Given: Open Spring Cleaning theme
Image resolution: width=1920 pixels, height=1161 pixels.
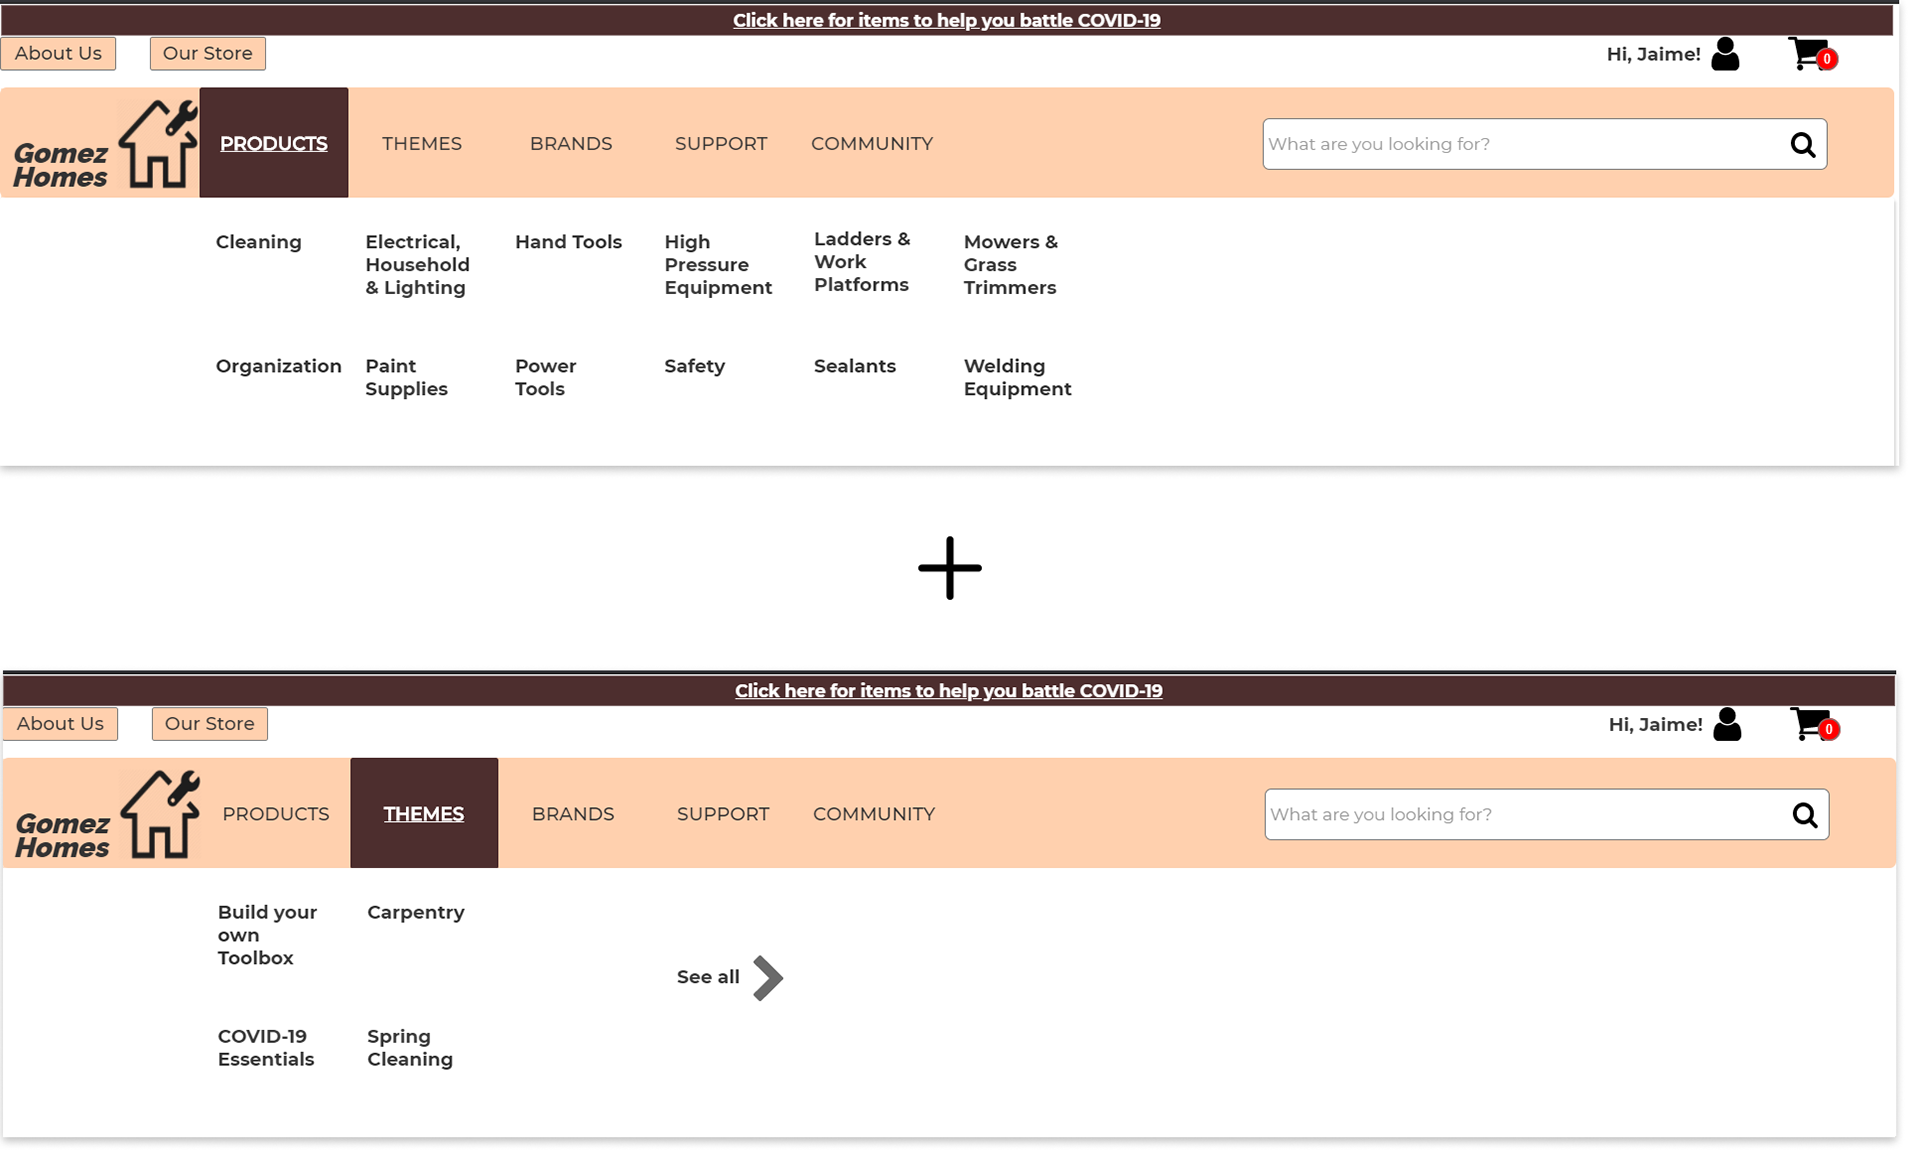Looking at the screenshot, I should 409,1047.
